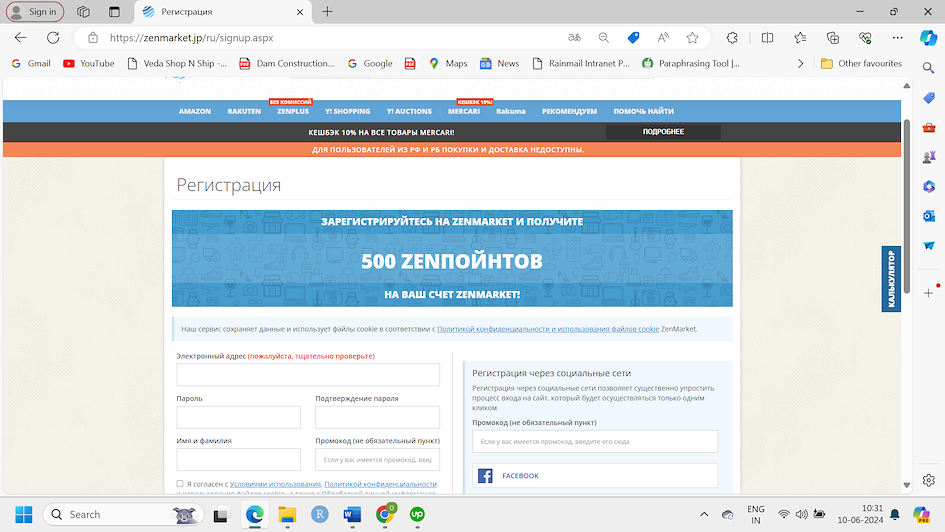Viewport: 945px width, 532px height.
Task: Tick the terms agreement checkbox
Action: 180,483
